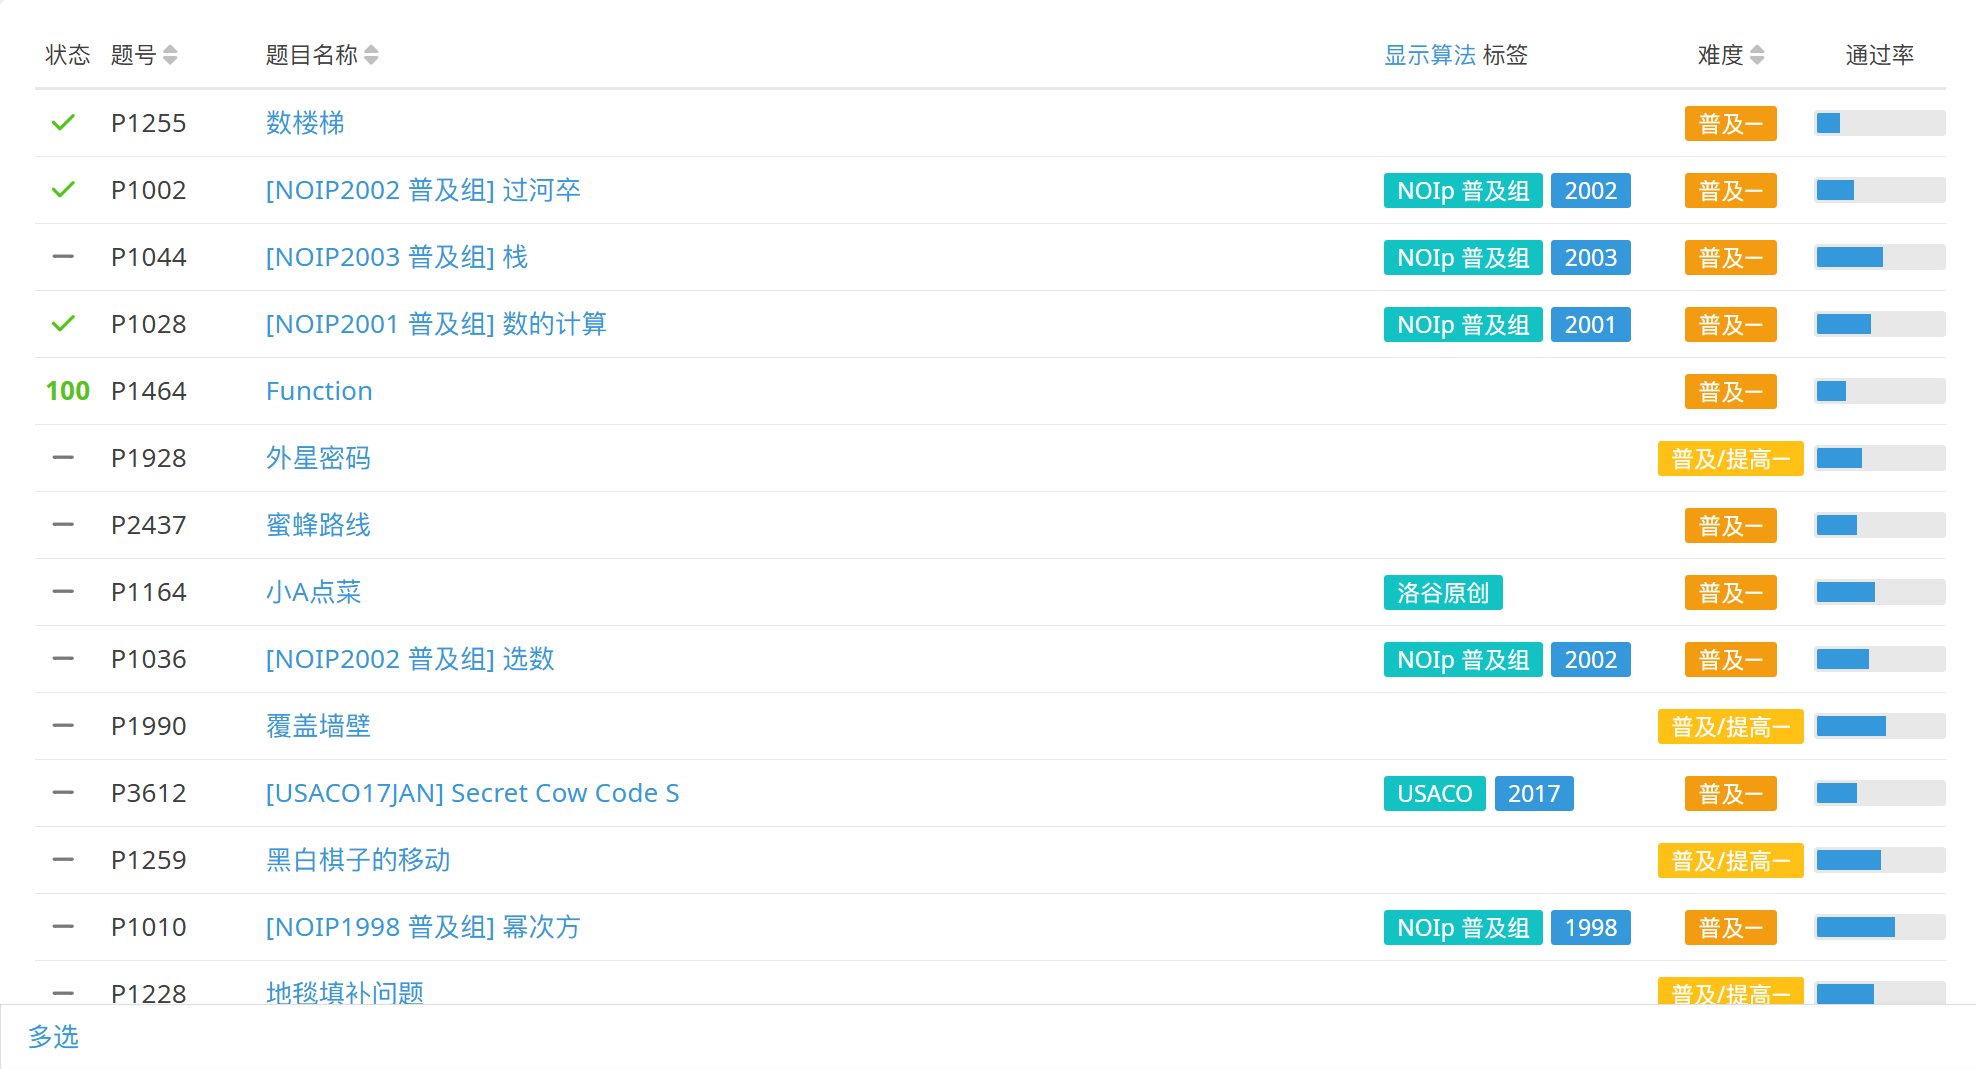
Task: Click the pass-rate bar for P1990
Action: click(1880, 726)
